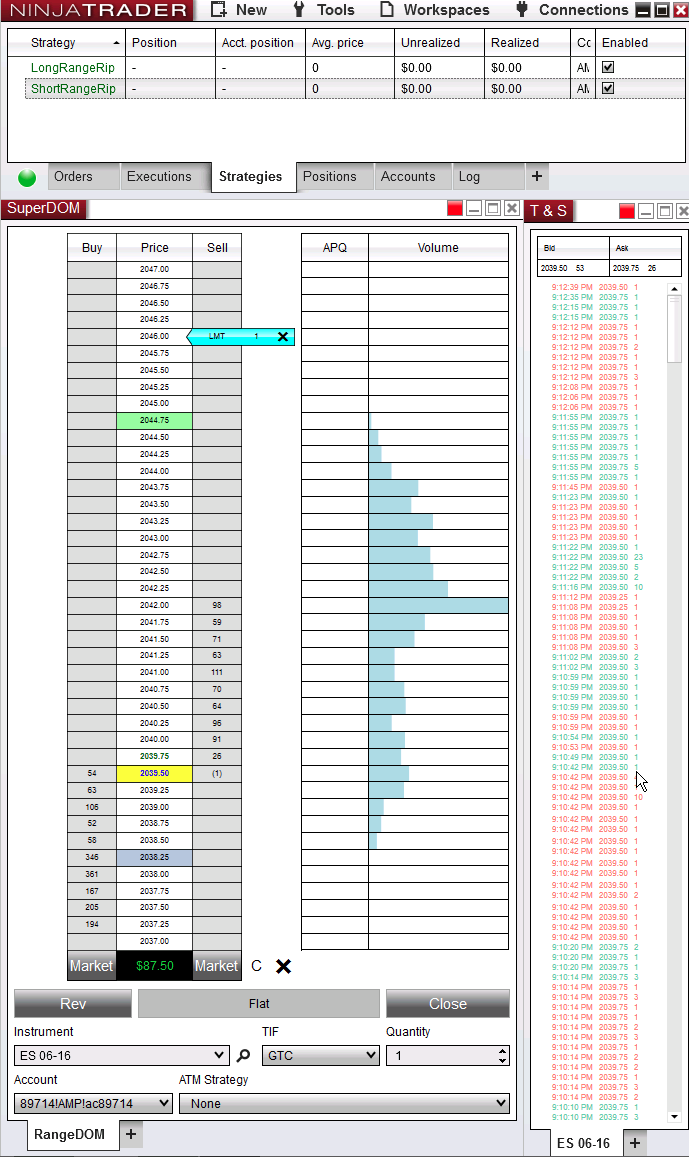Click the T&S scrollbar down arrow
Screen dimensions: 689x1157
coord(674,1116)
